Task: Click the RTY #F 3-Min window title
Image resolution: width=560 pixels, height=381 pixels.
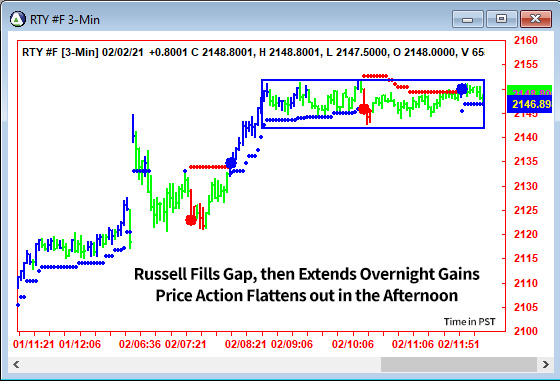Action: pos(65,20)
